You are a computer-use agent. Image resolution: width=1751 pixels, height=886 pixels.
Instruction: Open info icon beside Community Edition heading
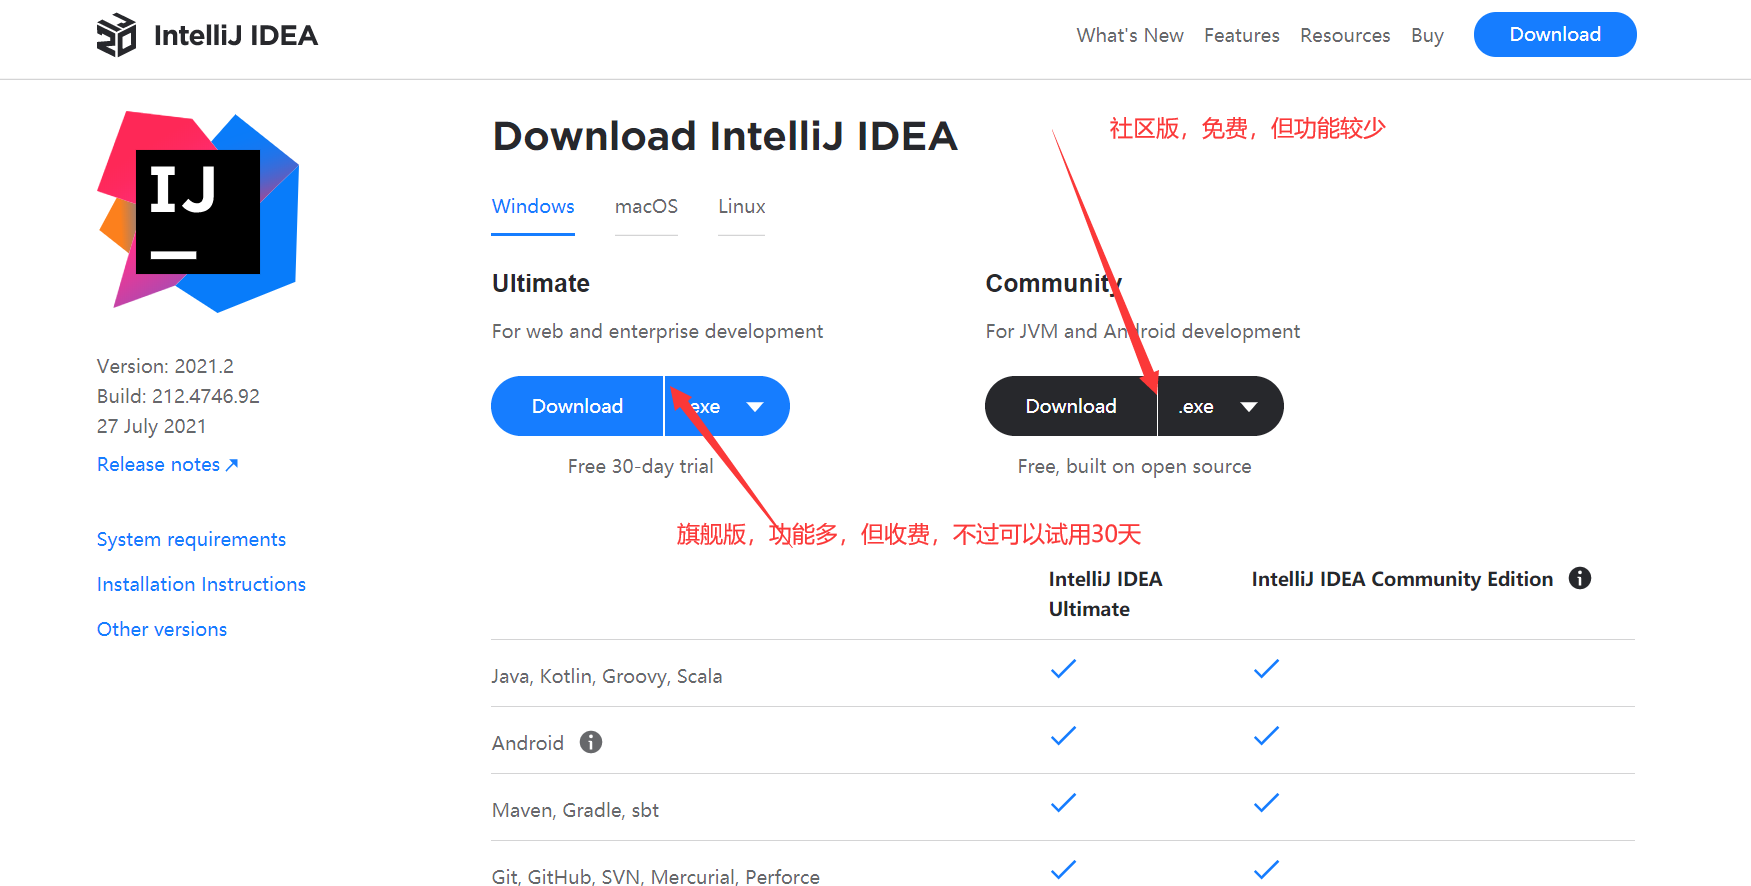pyautogui.click(x=1580, y=578)
